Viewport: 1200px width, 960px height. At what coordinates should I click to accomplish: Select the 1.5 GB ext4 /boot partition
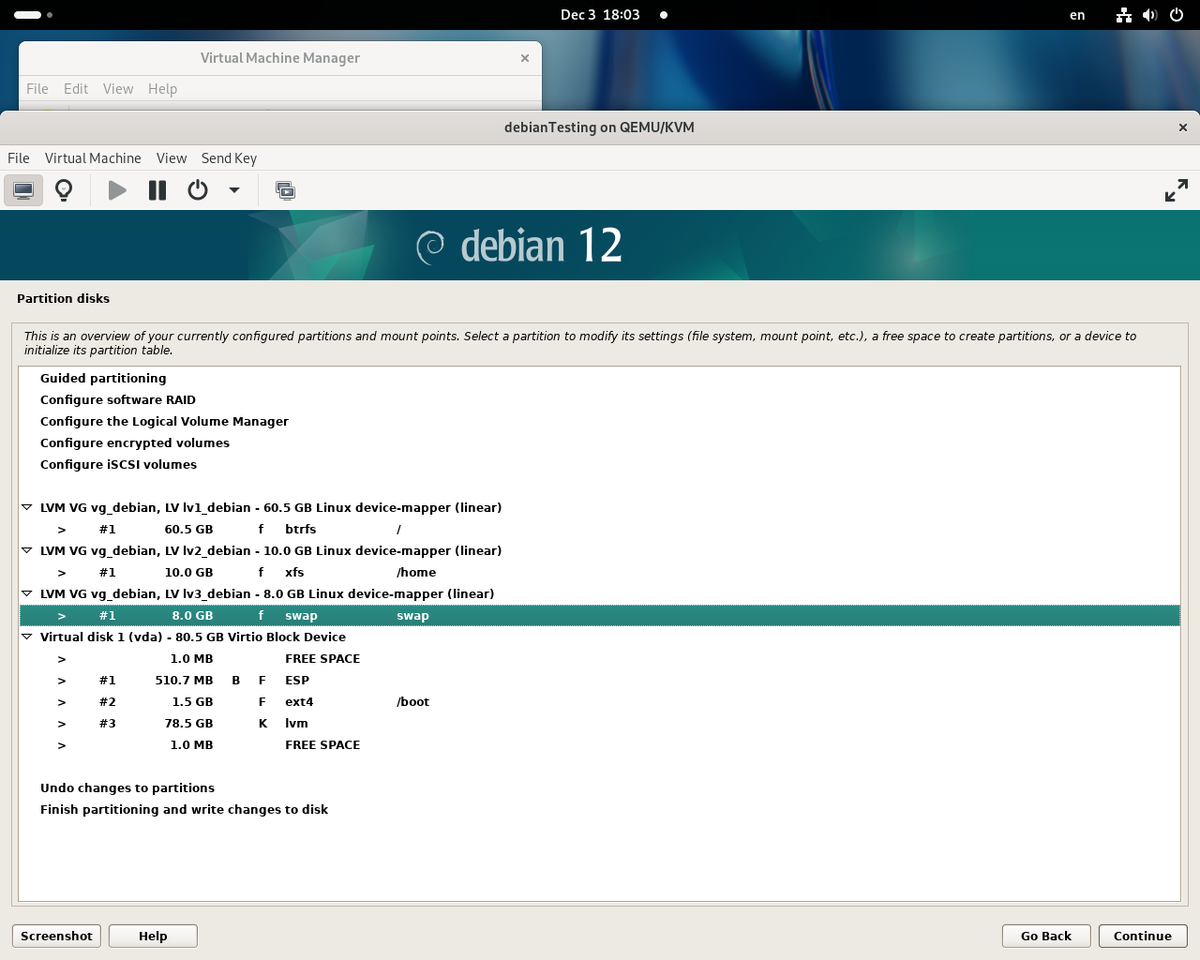click(600, 702)
